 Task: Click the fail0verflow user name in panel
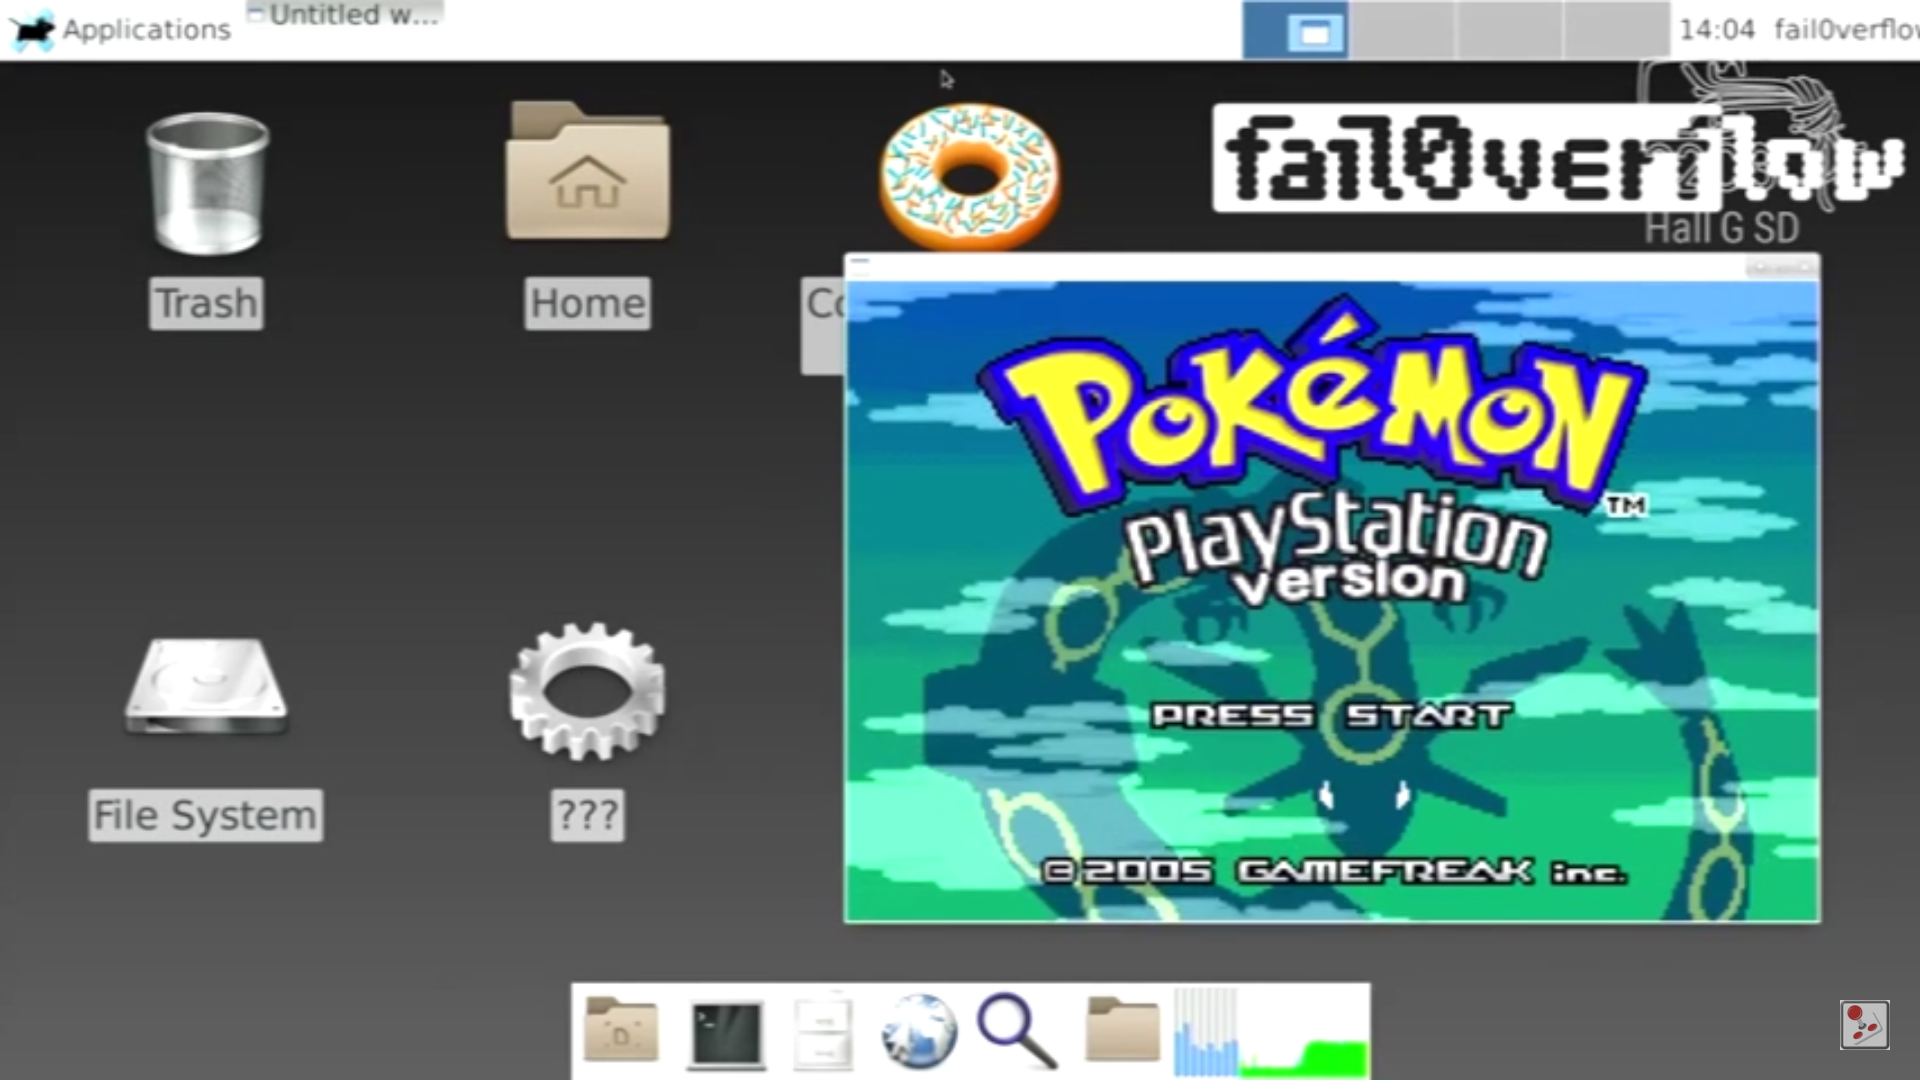point(1845,30)
